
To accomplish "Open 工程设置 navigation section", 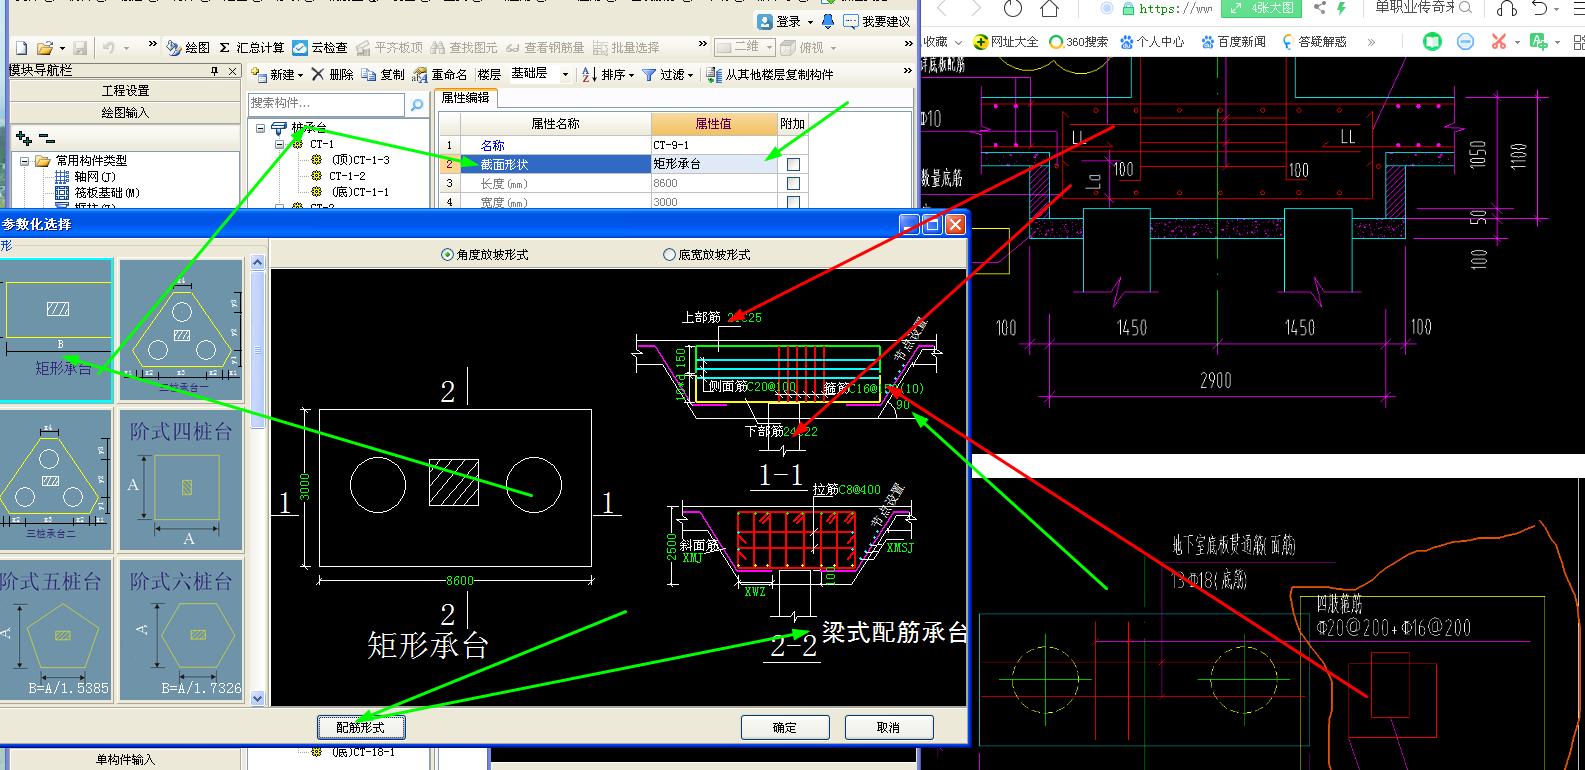I will pos(125,90).
